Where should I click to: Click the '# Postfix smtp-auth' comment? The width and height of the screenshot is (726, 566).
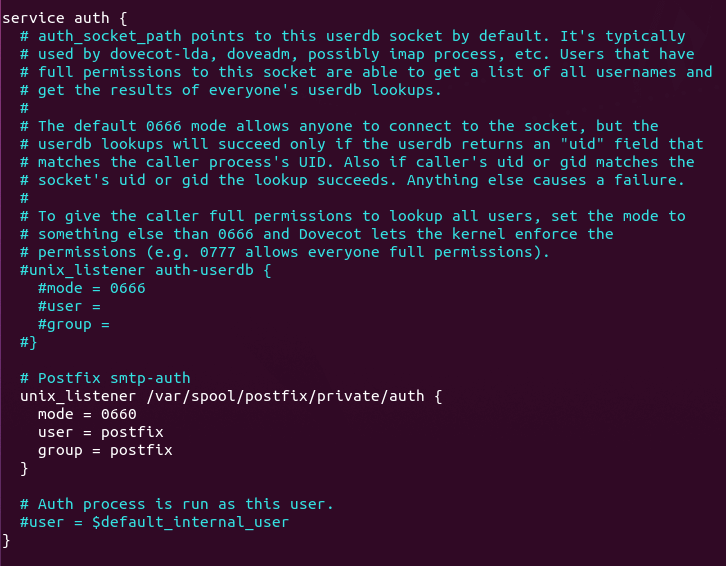[105, 378]
